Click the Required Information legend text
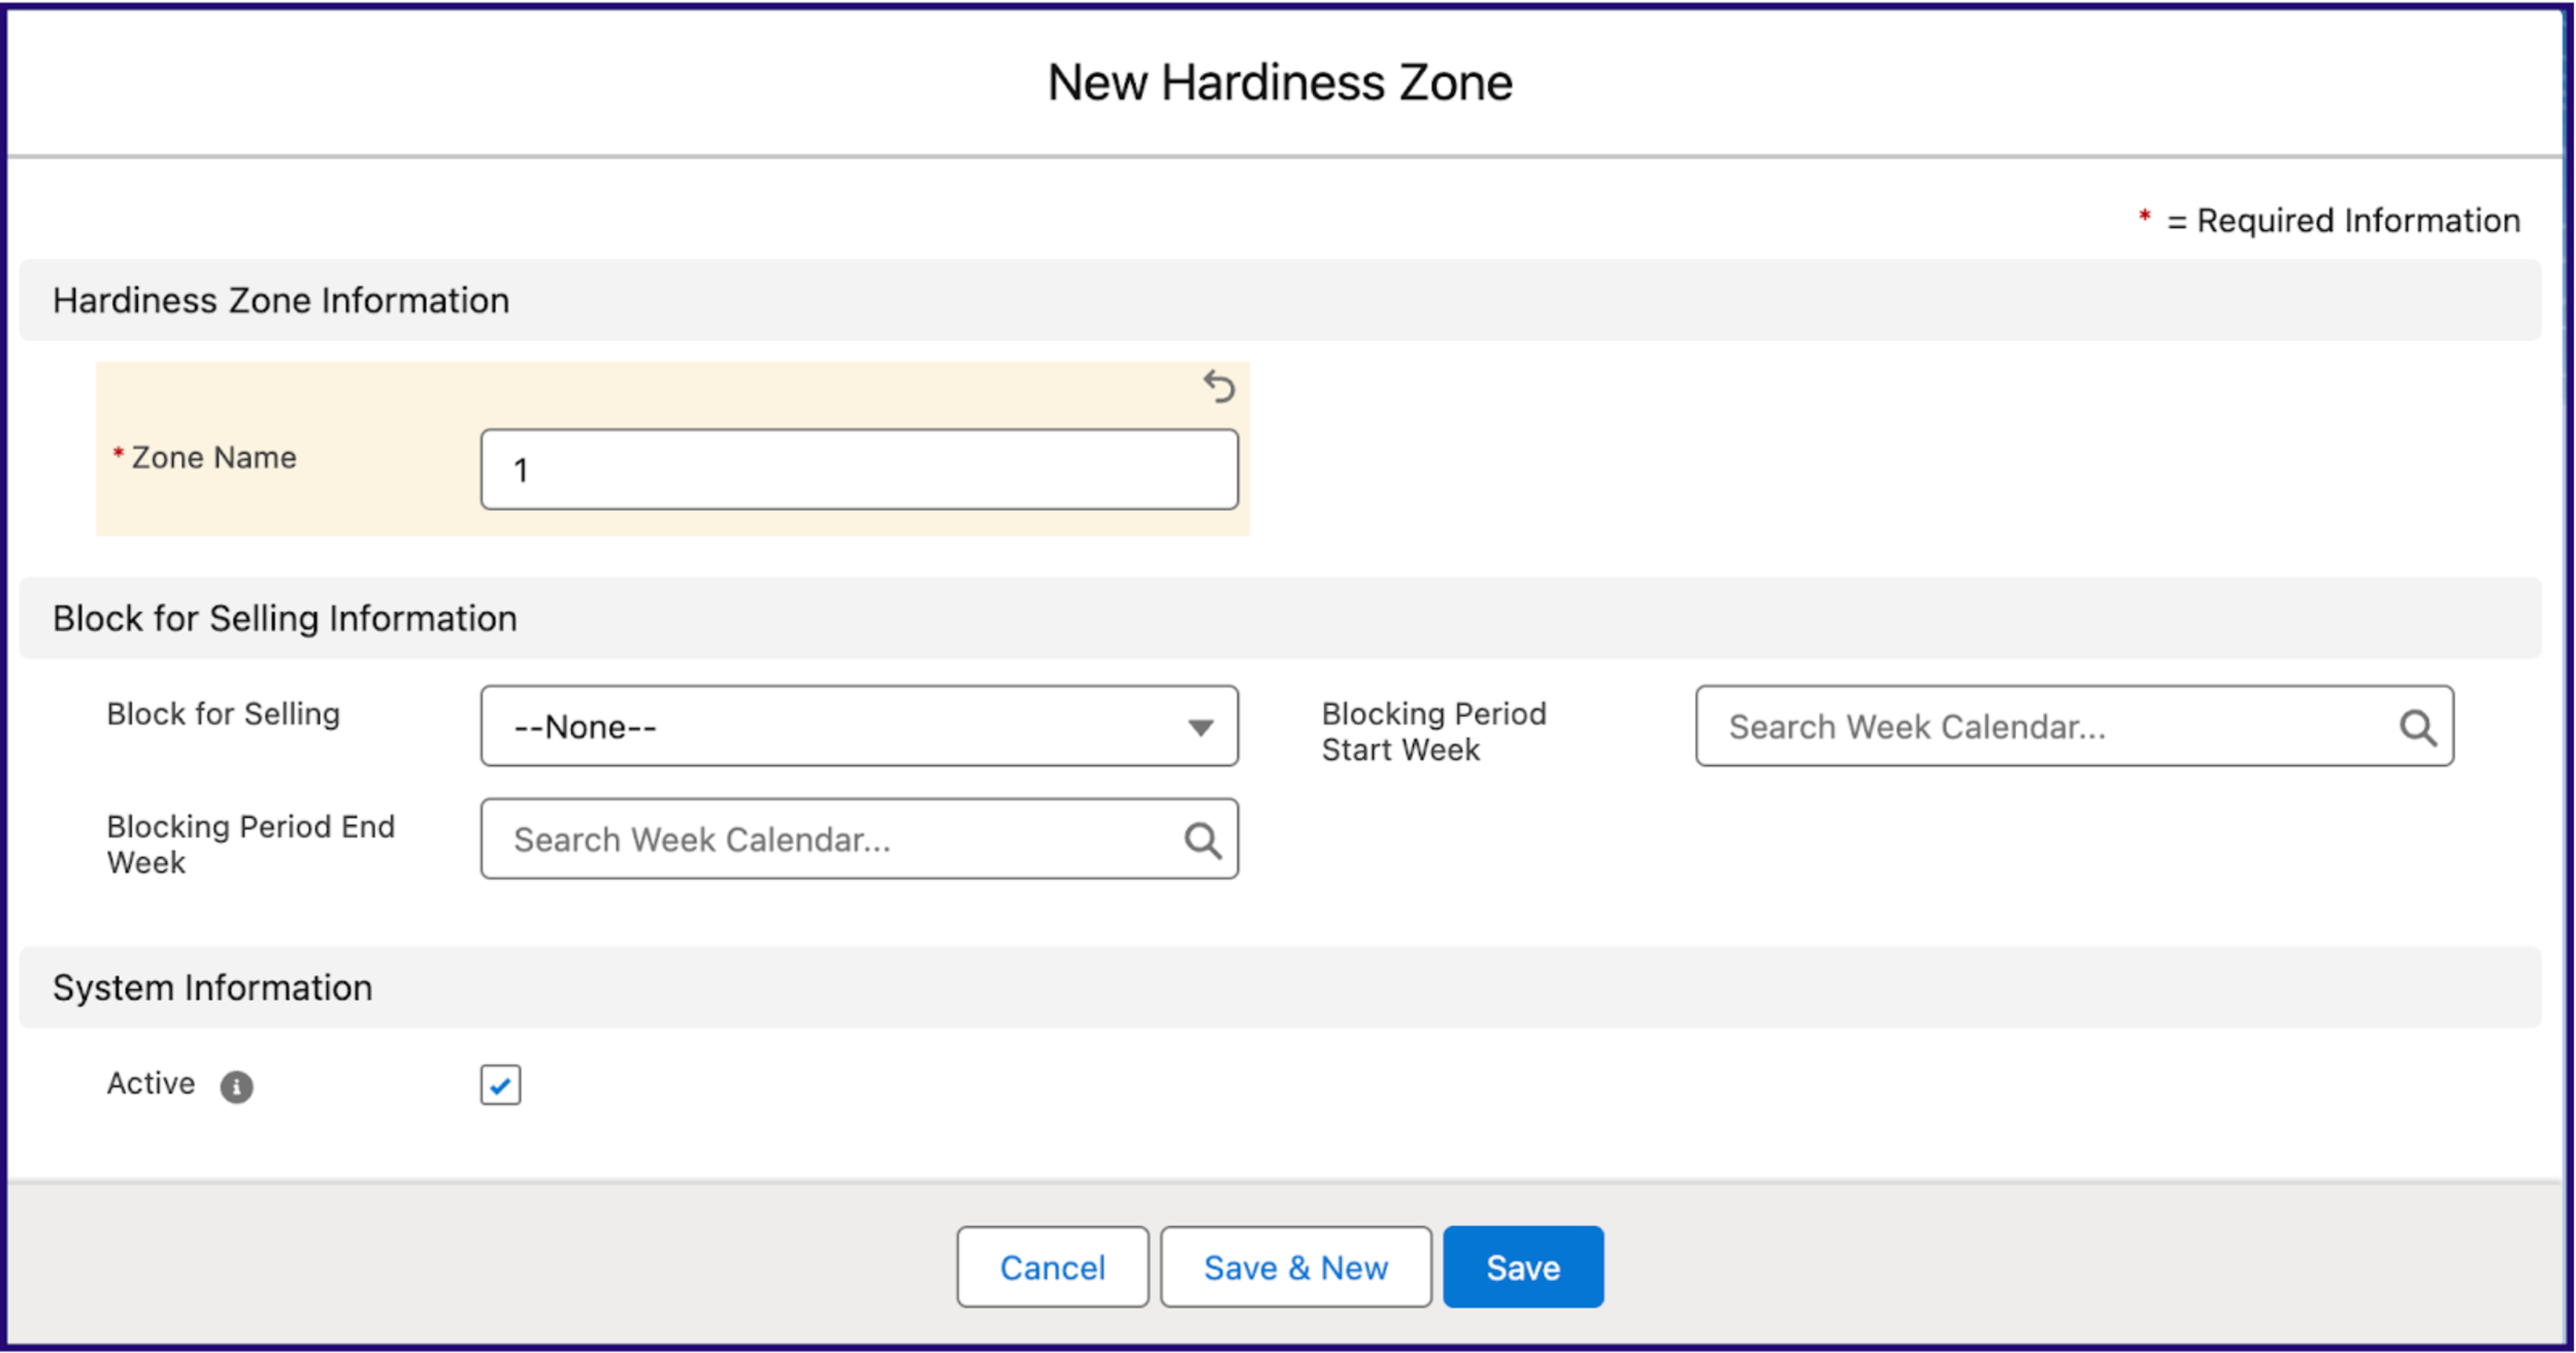The width and height of the screenshot is (2576, 1353). pos(2343,220)
